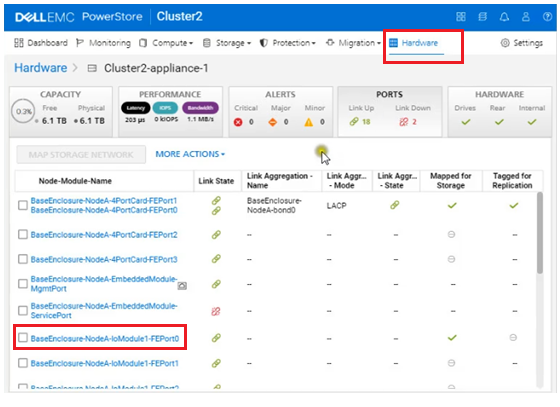Viewport: 560px width, 407px height.
Task: Select the HARDWARE card tab
Action: point(500,111)
